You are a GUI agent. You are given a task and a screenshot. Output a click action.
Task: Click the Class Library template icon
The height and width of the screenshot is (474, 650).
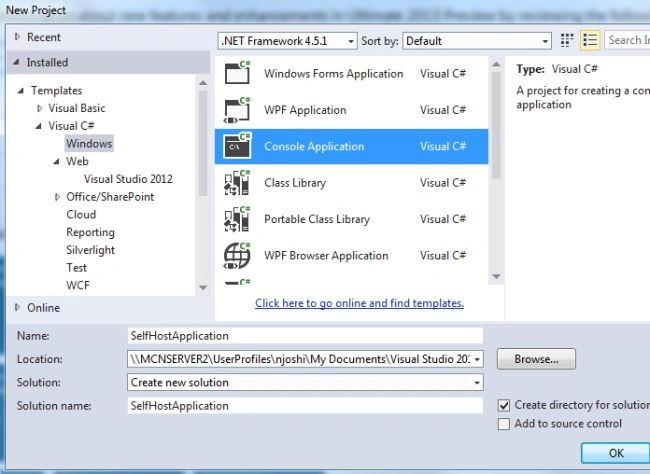point(237,182)
